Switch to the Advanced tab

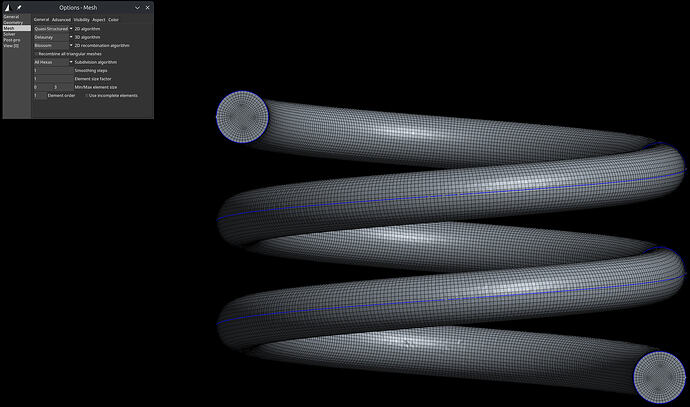(x=61, y=20)
